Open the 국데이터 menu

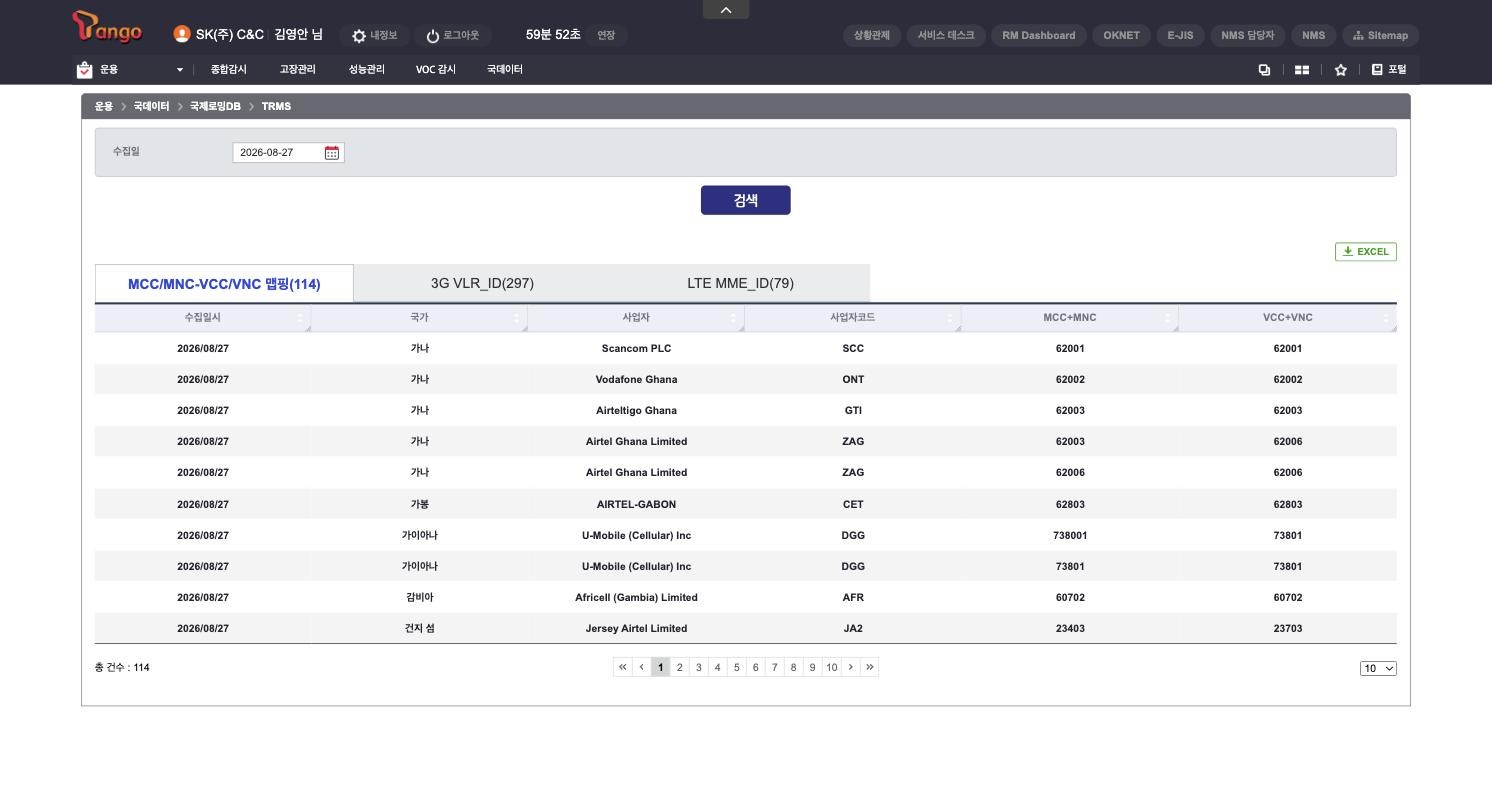point(505,69)
